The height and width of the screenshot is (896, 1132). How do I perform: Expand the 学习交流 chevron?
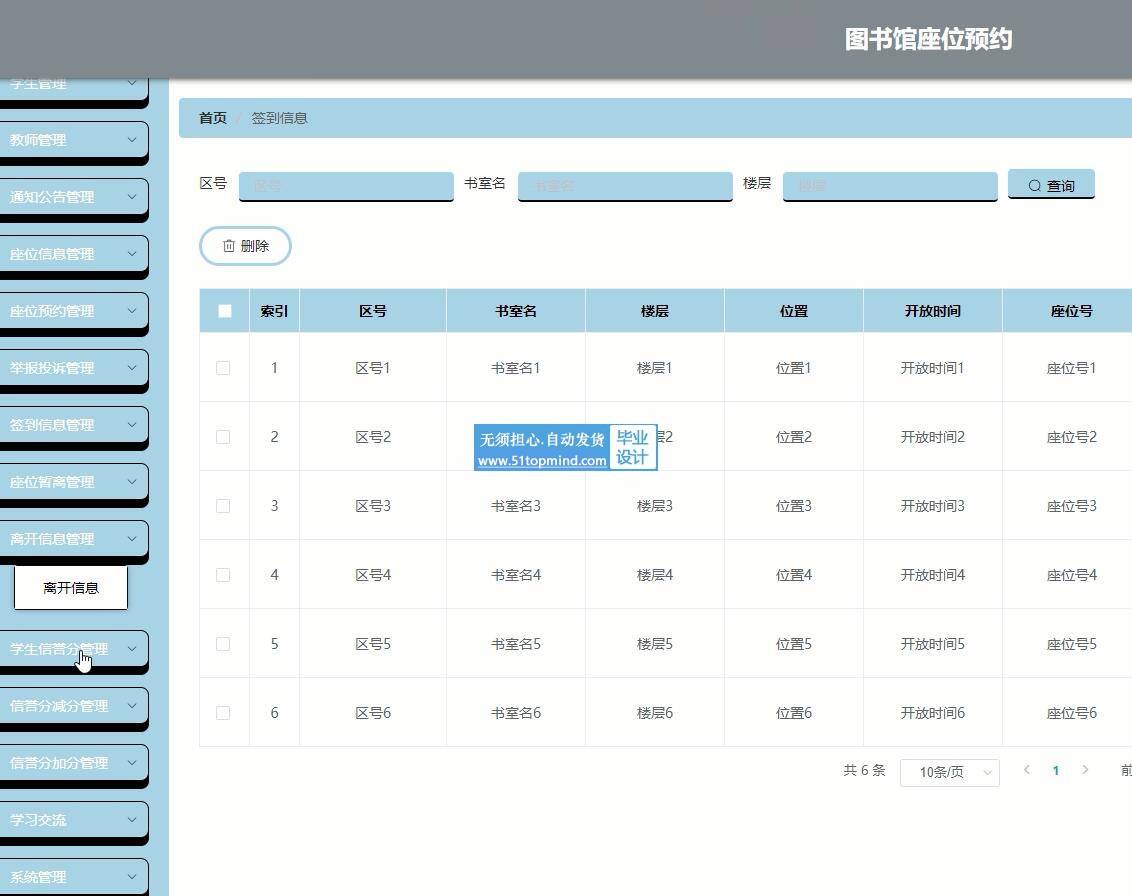click(x=132, y=819)
